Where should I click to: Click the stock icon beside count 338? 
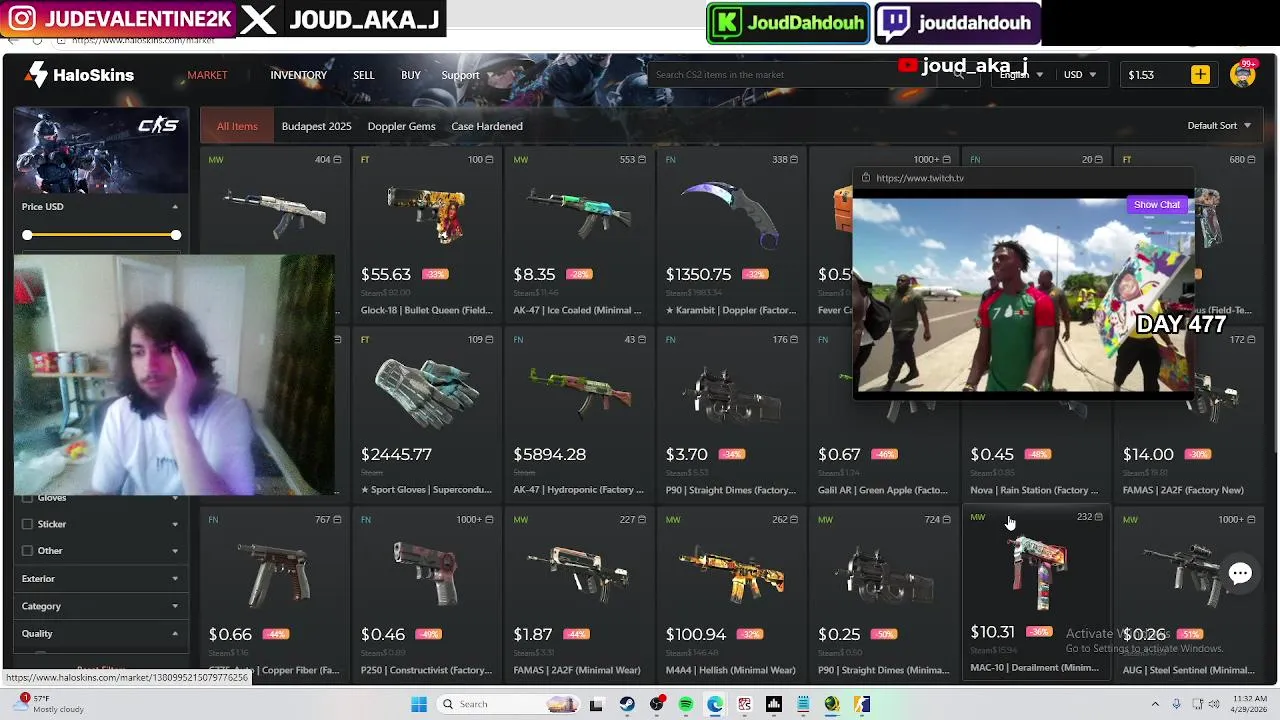[794, 160]
